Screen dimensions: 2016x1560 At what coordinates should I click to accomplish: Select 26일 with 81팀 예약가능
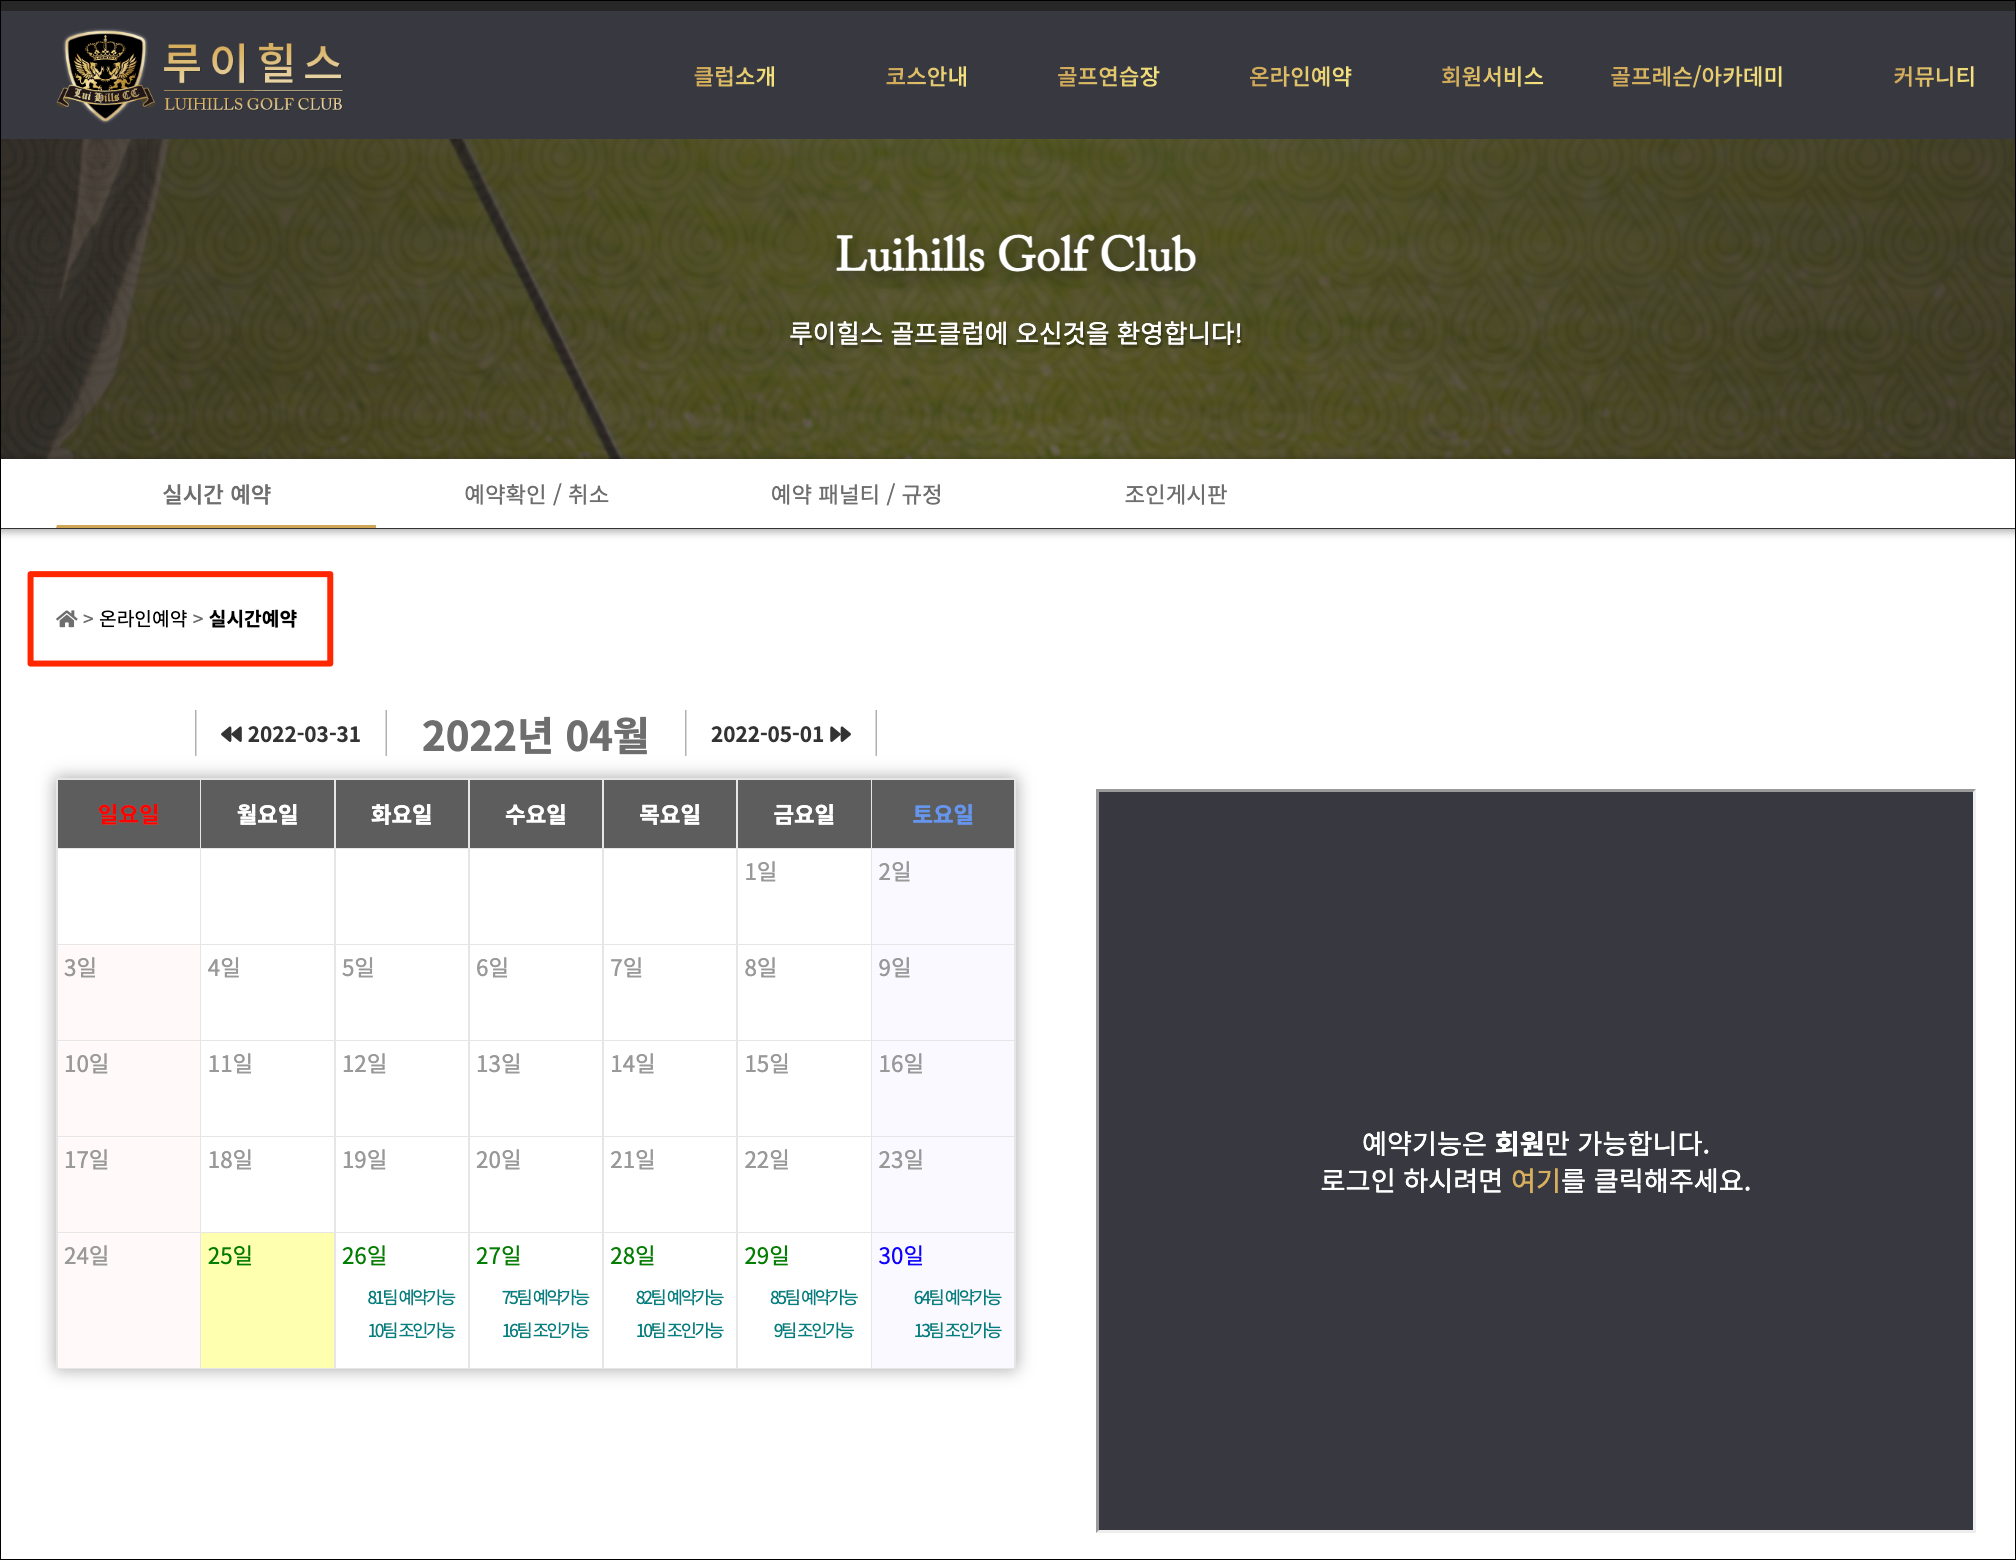411,1297
